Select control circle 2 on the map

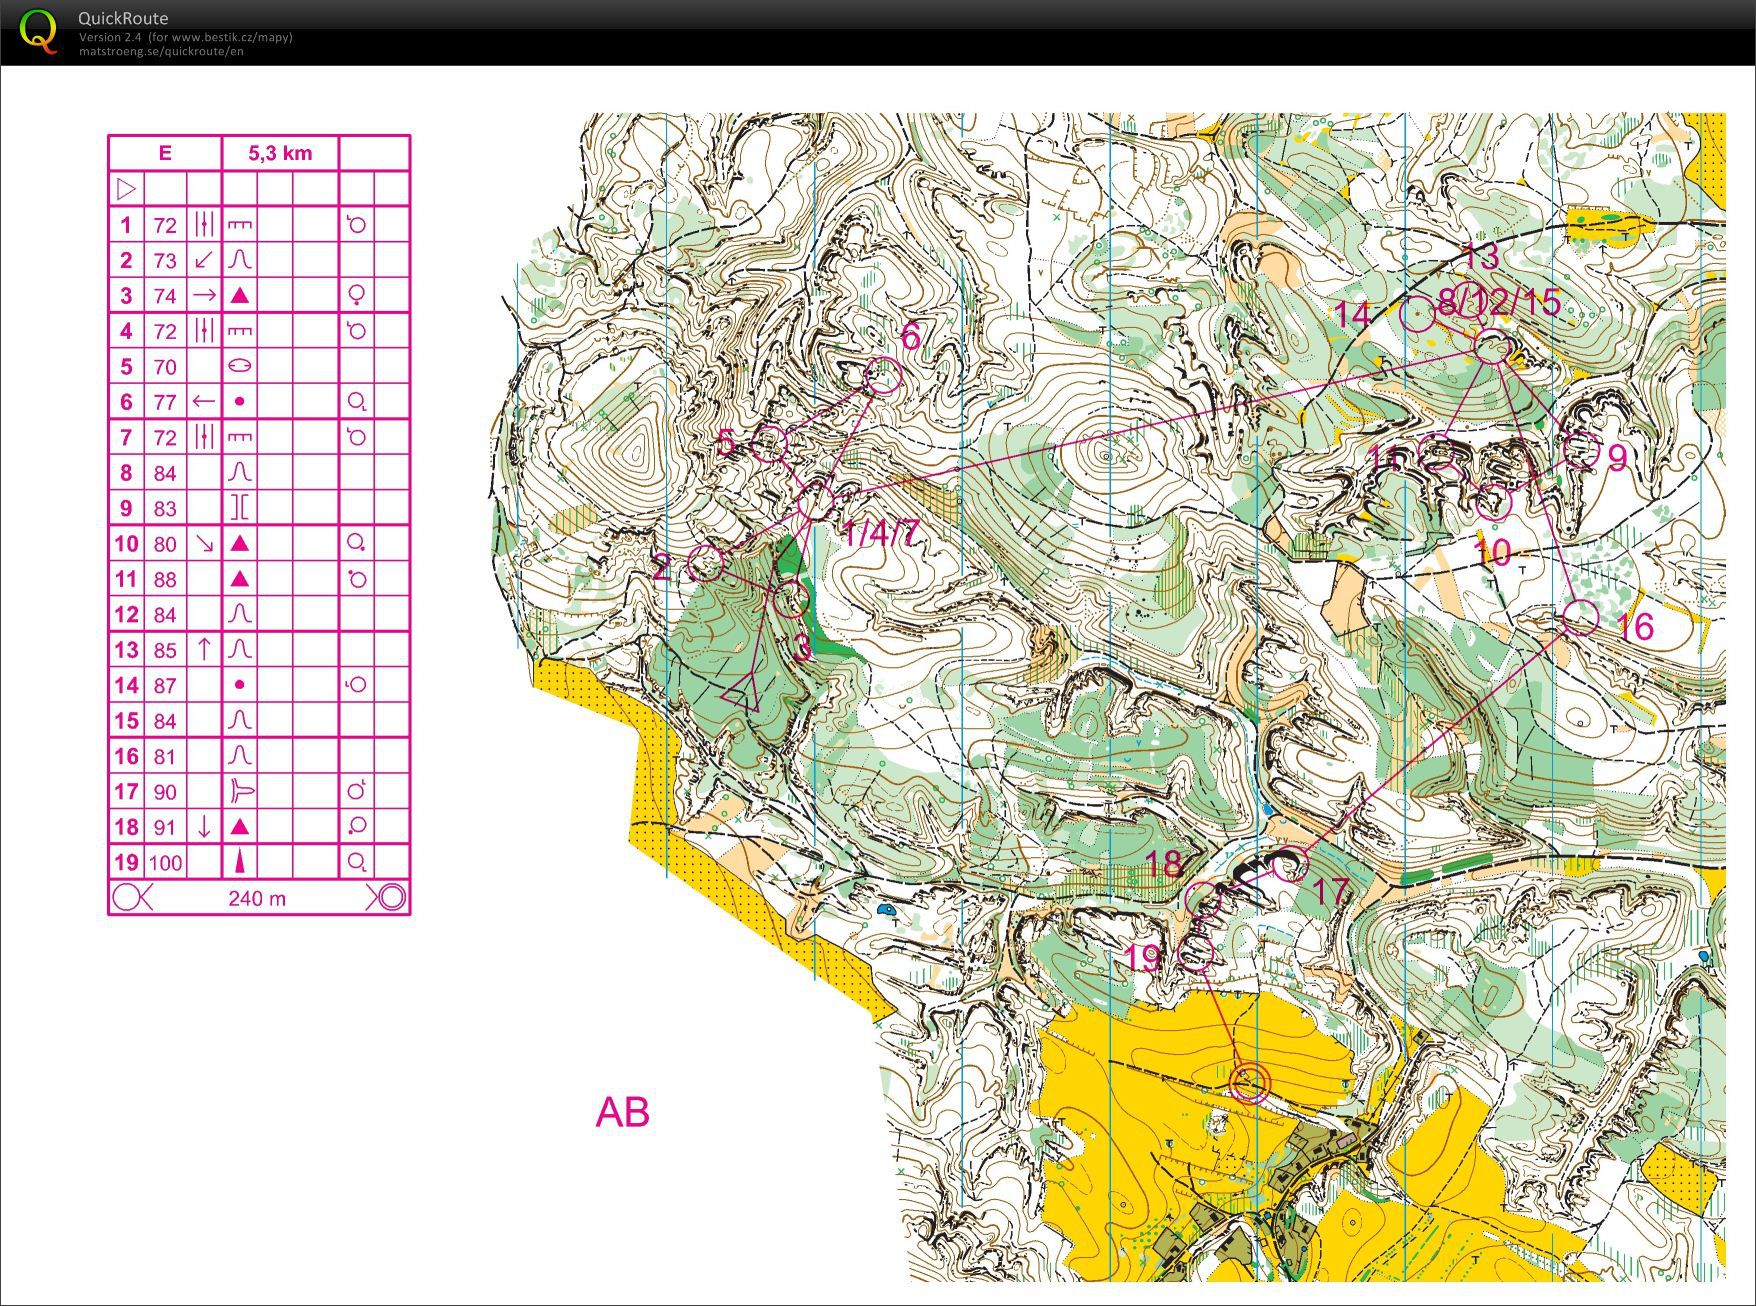tap(705, 563)
